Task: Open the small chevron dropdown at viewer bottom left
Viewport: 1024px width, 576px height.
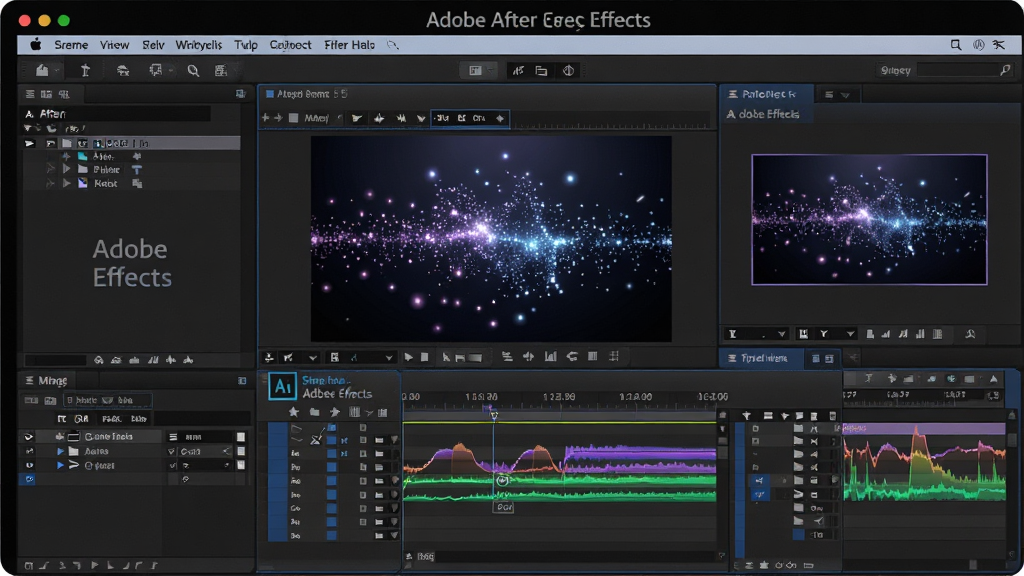Action: pos(313,358)
